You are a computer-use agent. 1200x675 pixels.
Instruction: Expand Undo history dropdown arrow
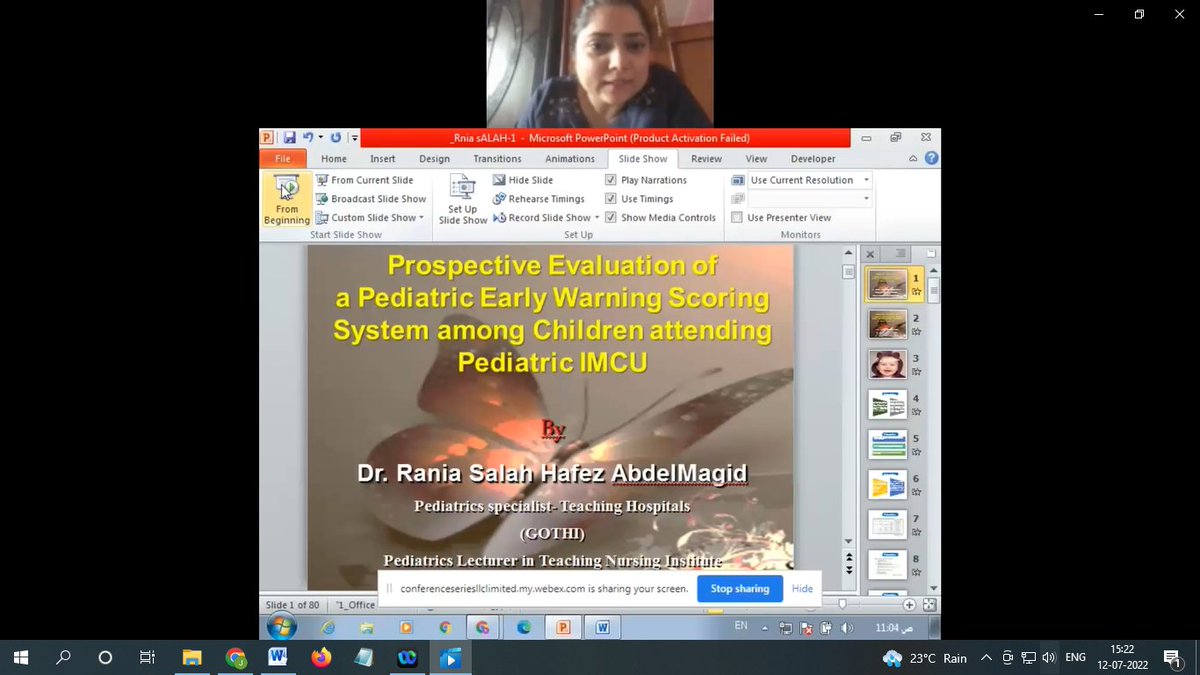[x=321, y=138]
